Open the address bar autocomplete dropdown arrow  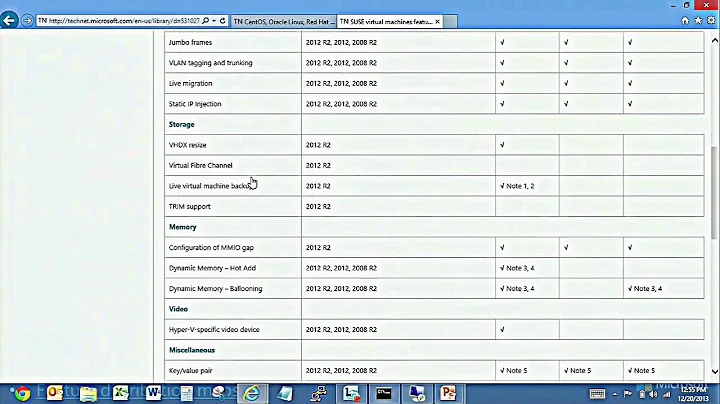point(214,21)
